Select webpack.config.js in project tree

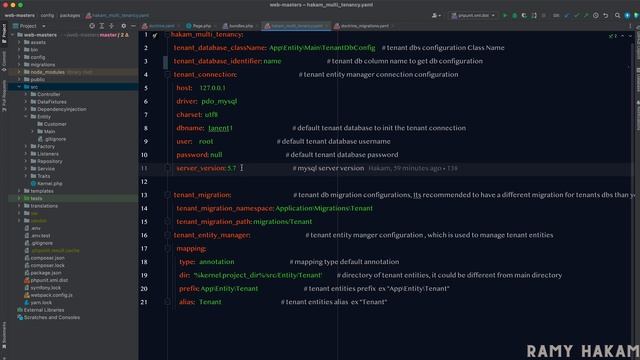[x=48, y=295]
